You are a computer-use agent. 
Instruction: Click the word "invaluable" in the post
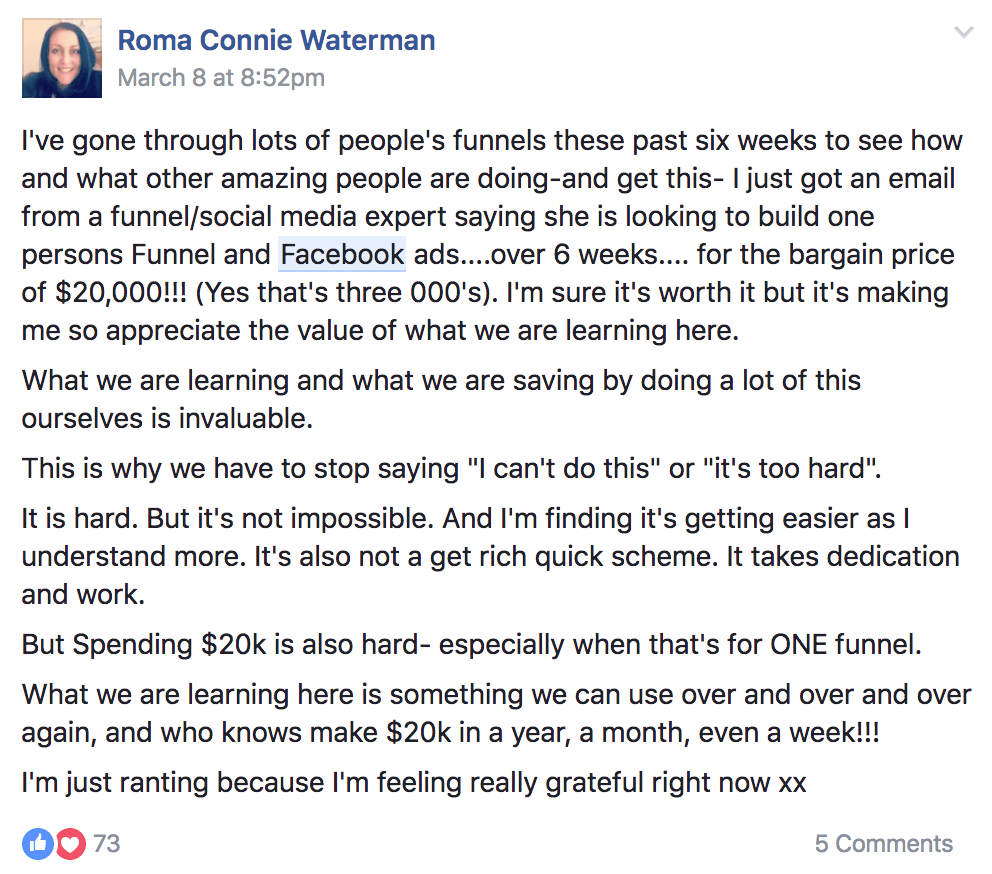coord(246,420)
